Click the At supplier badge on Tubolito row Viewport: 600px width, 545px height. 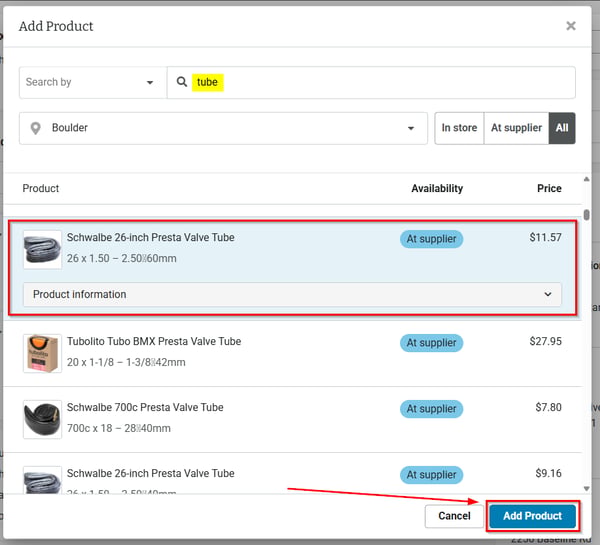pos(431,343)
